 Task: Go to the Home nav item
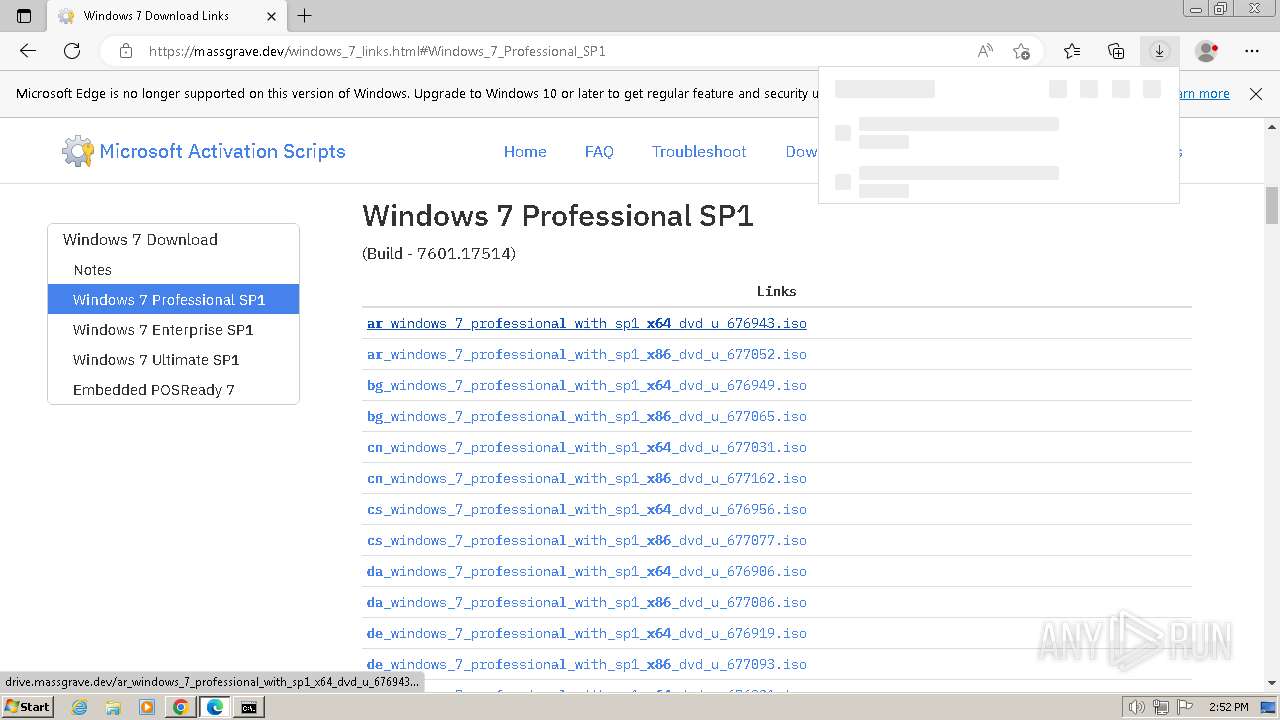525,152
